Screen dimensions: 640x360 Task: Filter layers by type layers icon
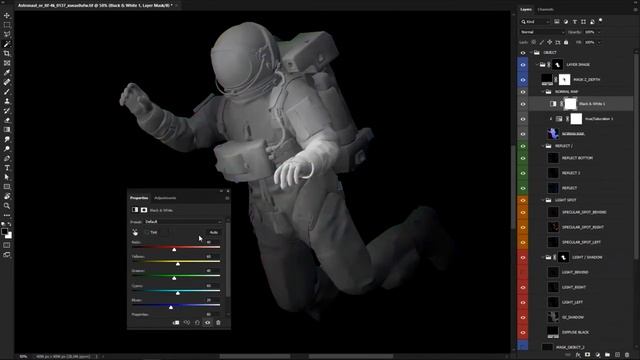575,22
